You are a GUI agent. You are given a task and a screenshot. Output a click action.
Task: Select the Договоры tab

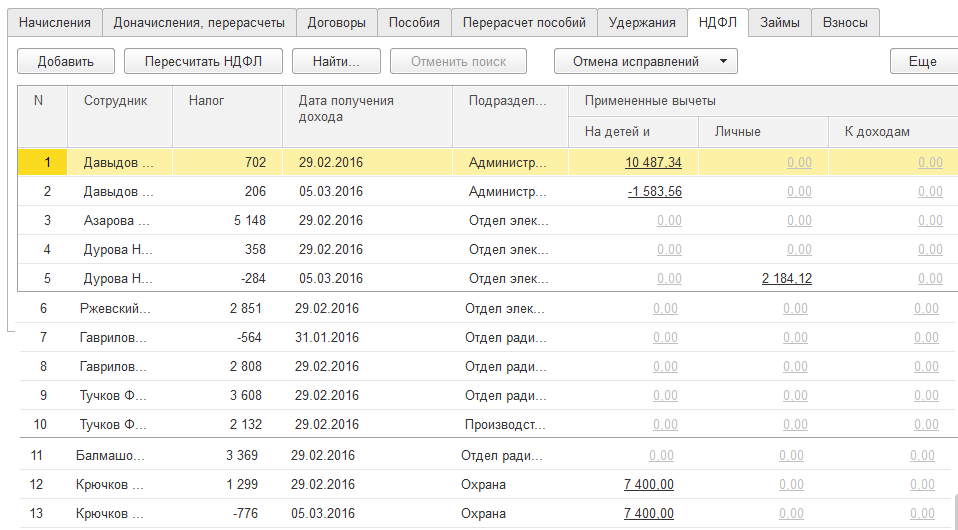coord(336,22)
